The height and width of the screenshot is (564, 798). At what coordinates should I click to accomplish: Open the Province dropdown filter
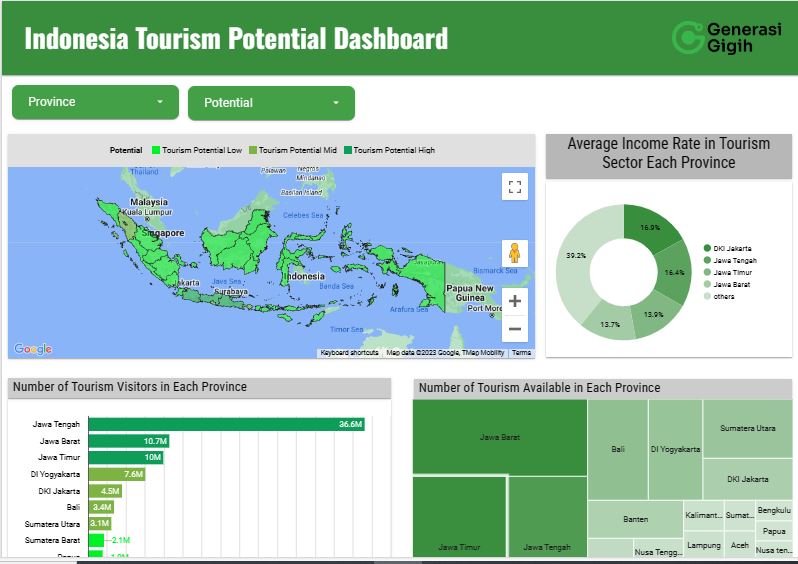95,102
